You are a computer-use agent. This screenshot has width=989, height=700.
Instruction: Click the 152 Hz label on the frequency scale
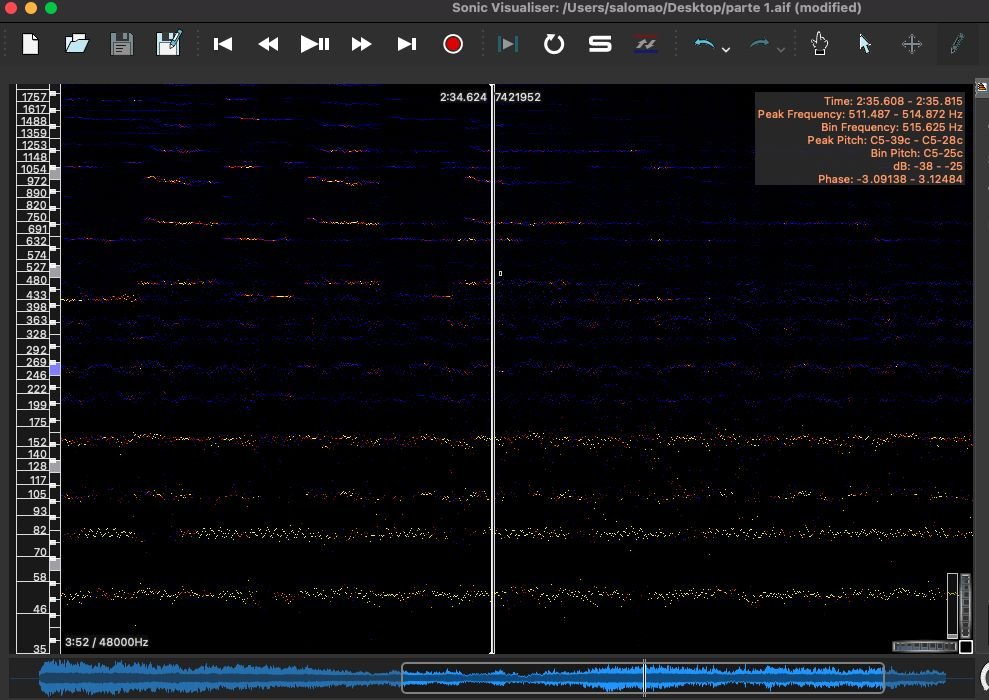(x=37, y=442)
